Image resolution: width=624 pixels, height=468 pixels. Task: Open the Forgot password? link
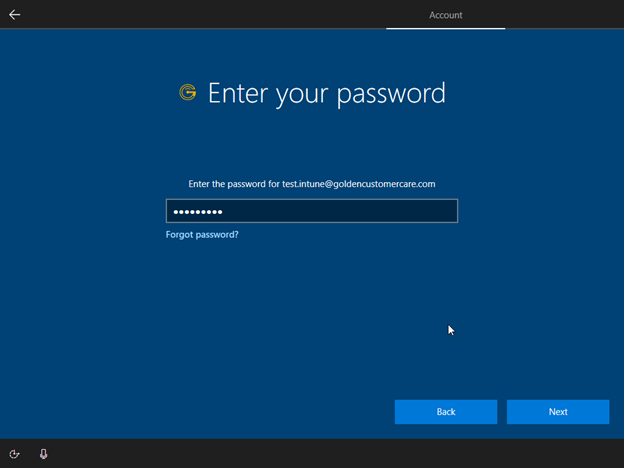click(202, 234)
